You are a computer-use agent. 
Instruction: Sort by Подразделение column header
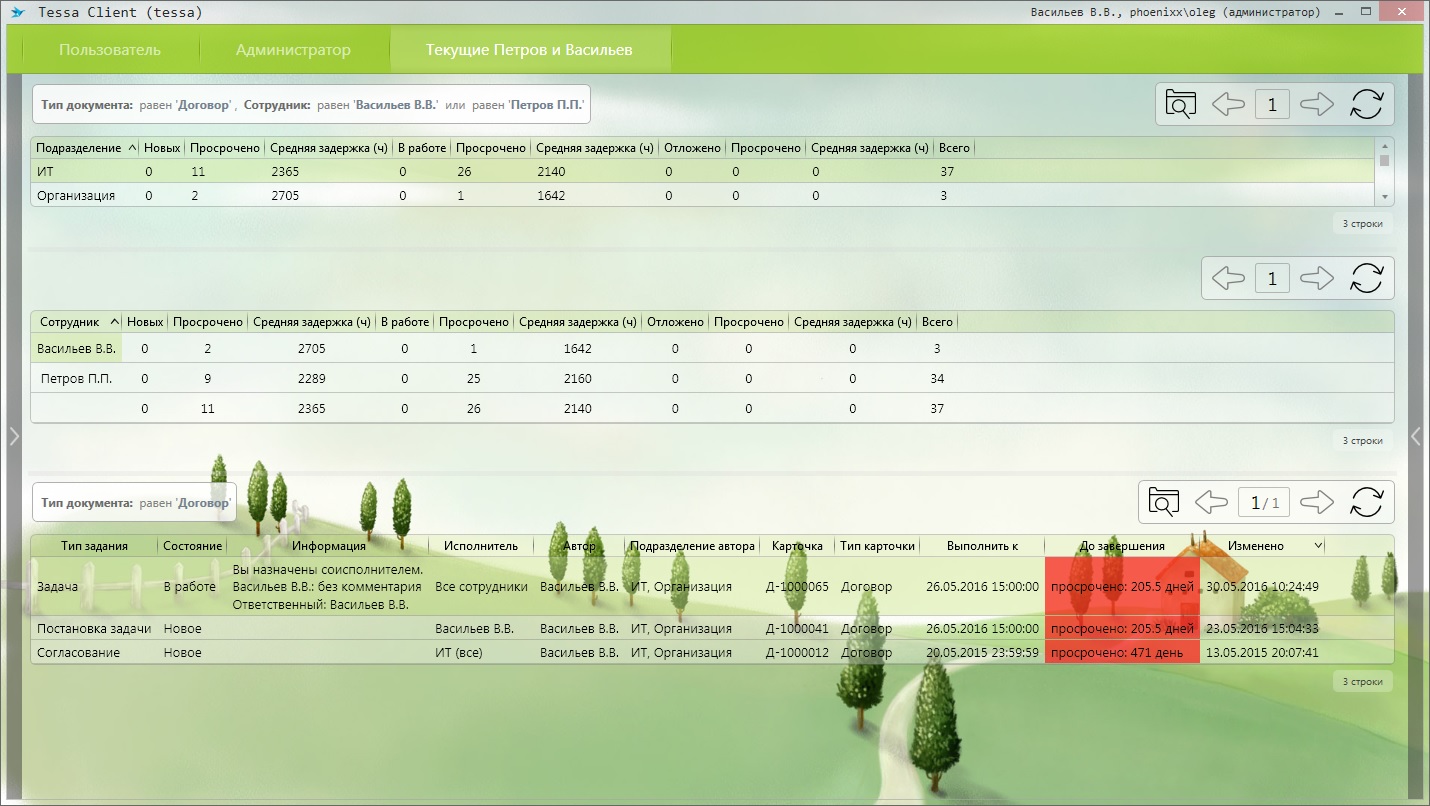coord(85,148)
